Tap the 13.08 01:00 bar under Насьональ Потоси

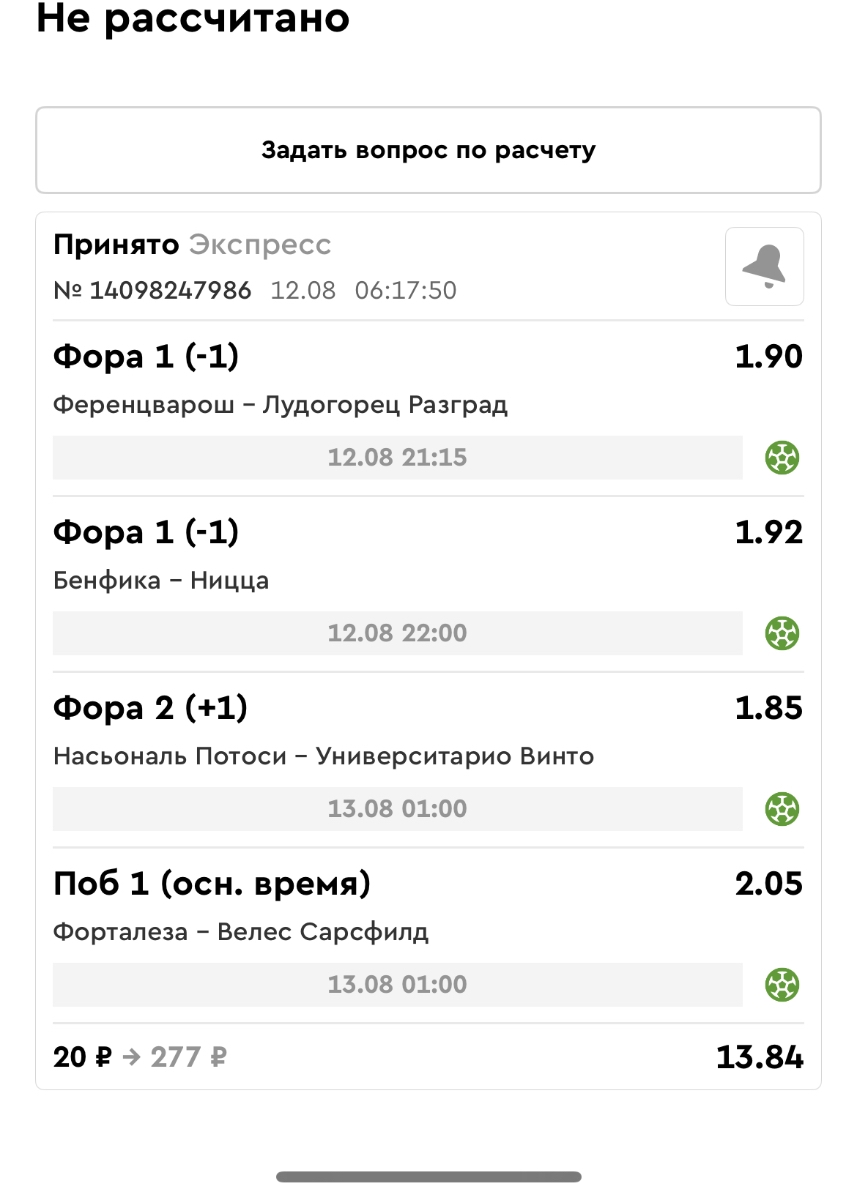(397, 808)
